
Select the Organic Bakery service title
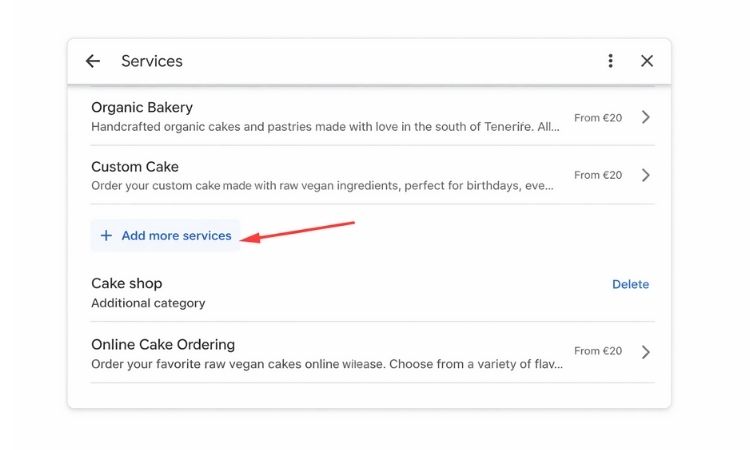pyautogui.click(x=142, y=107)
